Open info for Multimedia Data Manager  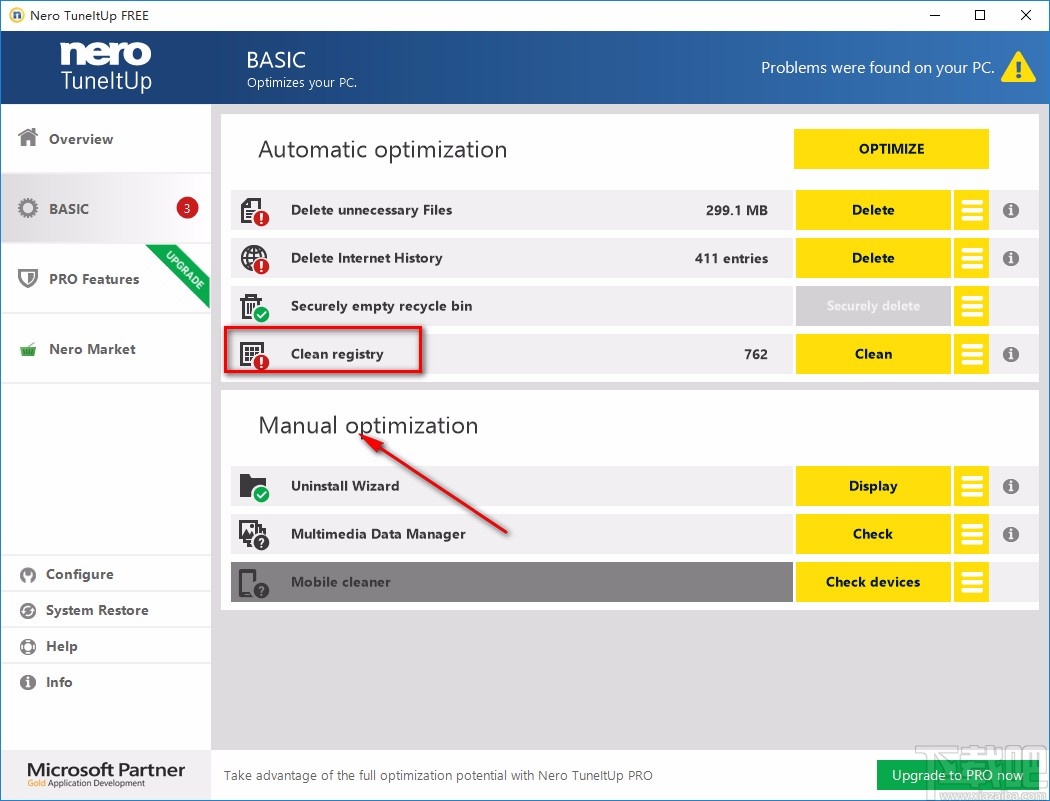(1010, 534)
